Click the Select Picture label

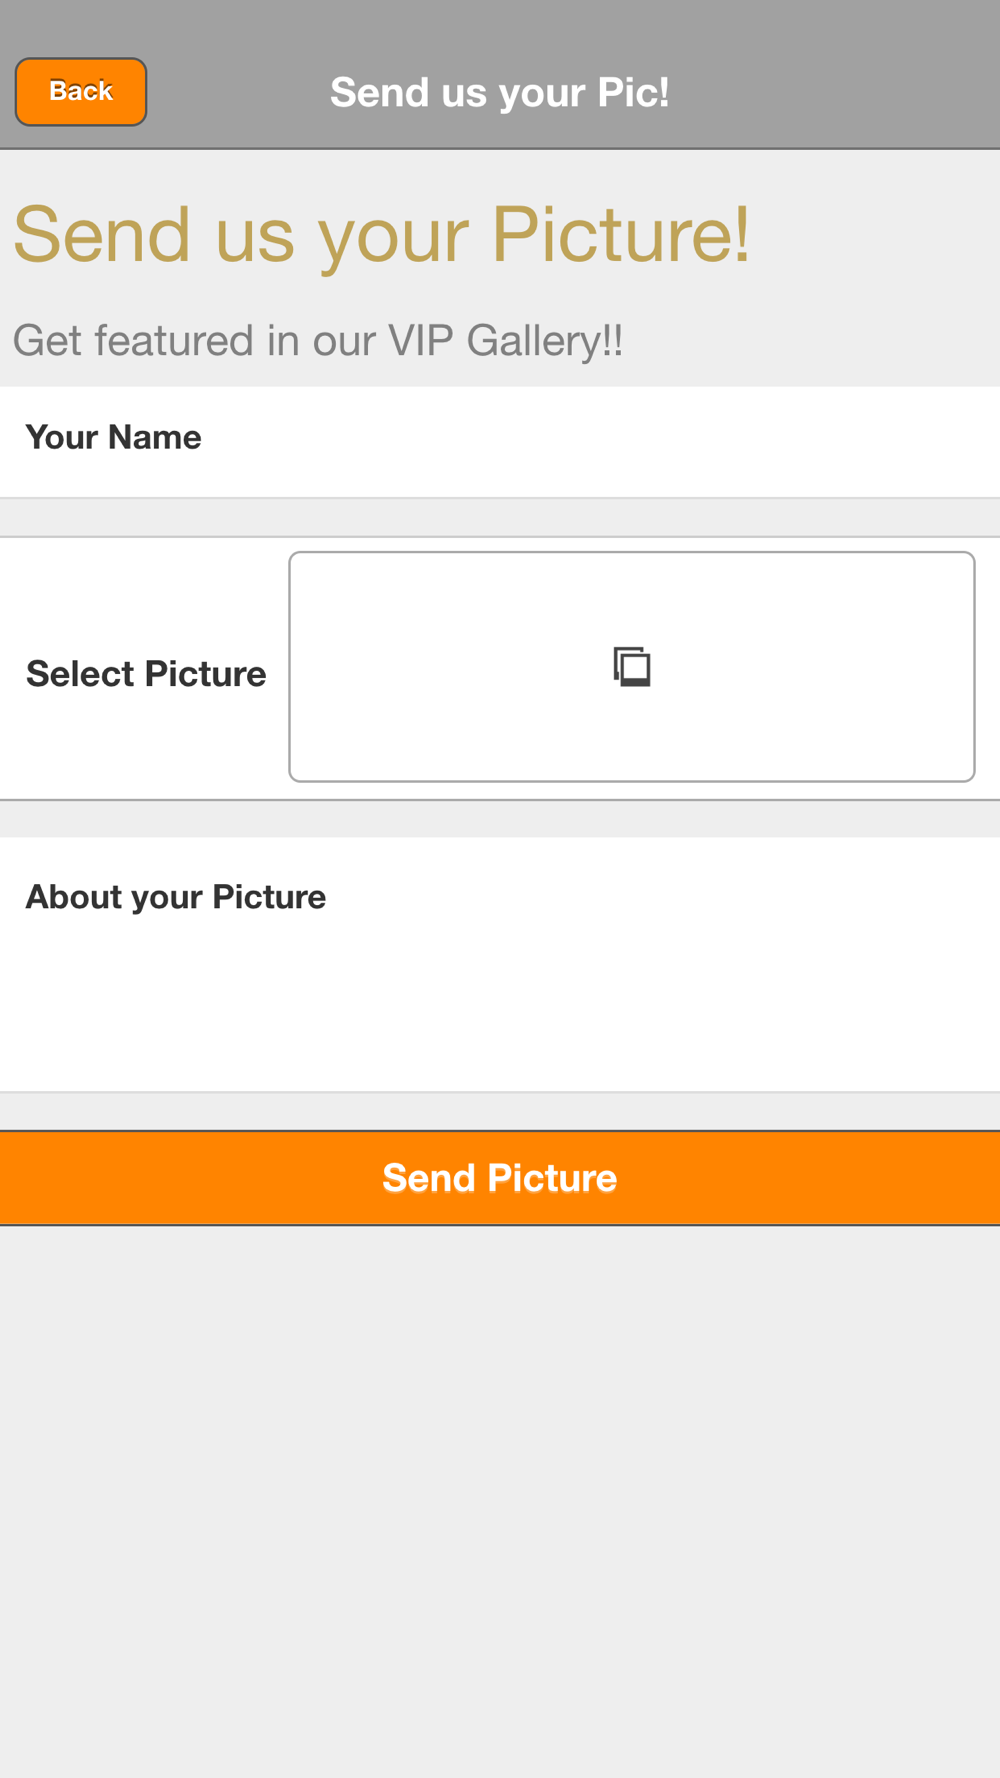coord(146,674)
